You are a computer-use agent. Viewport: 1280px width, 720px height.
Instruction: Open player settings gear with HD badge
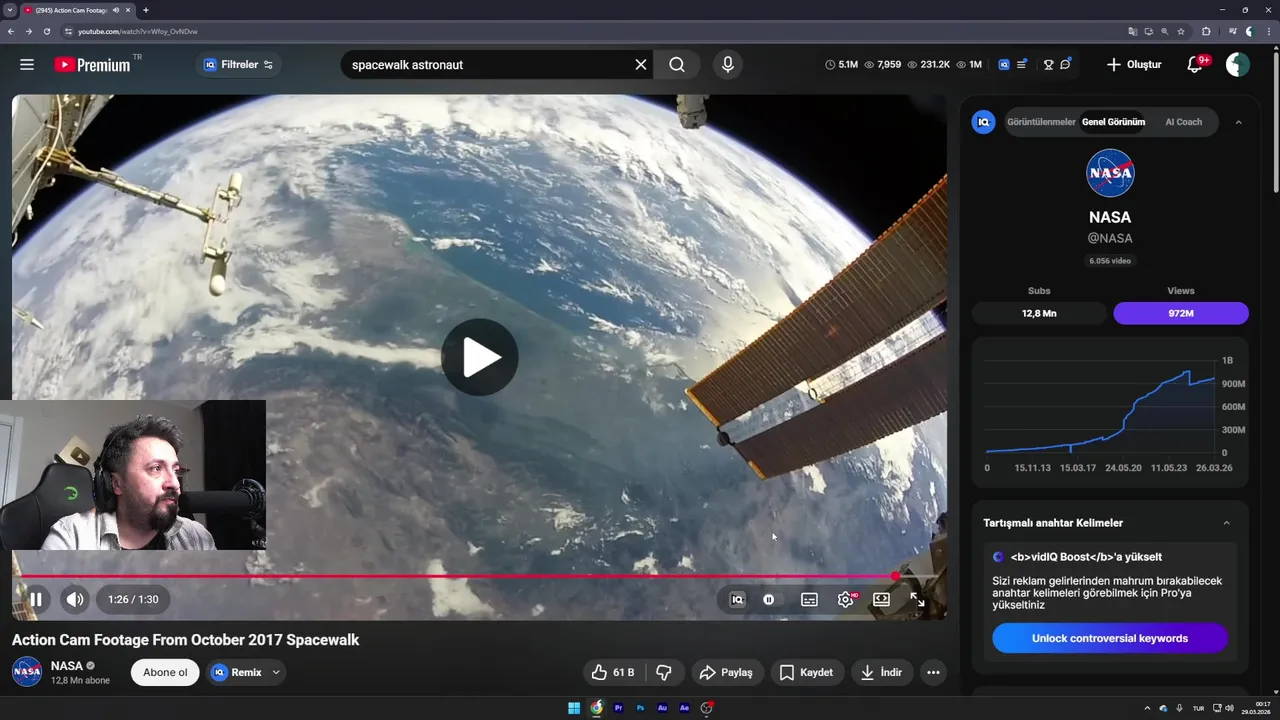pos(846,600)
